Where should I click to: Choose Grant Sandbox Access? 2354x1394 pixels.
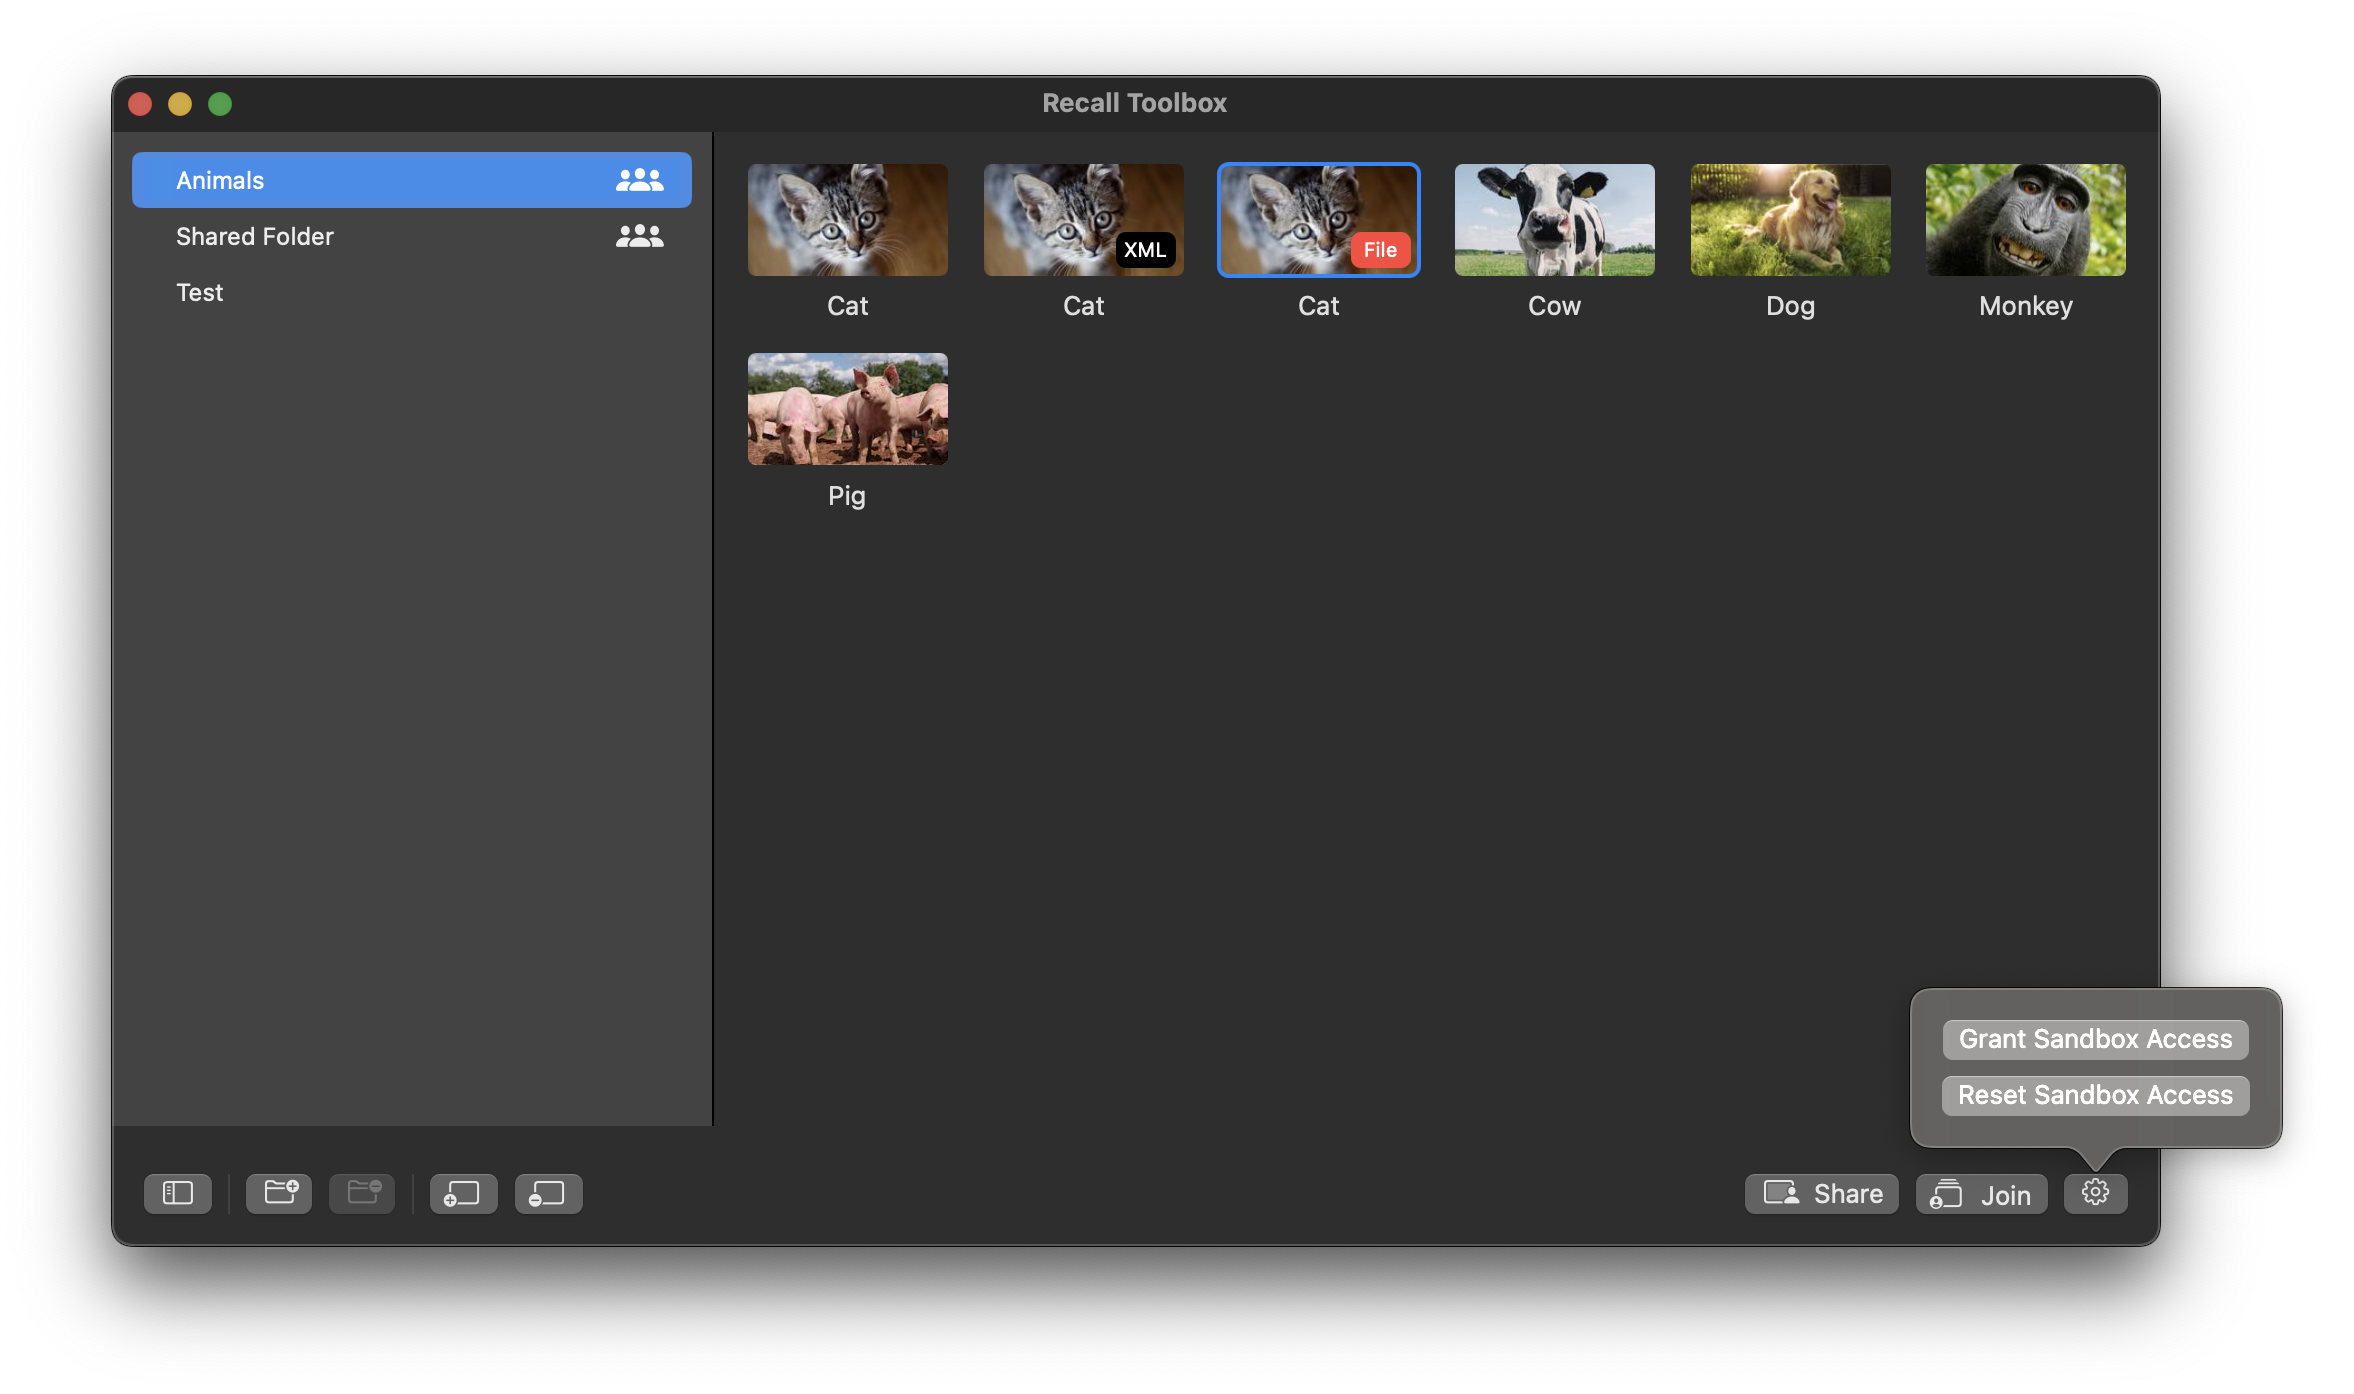(x=2095, y=1039)
